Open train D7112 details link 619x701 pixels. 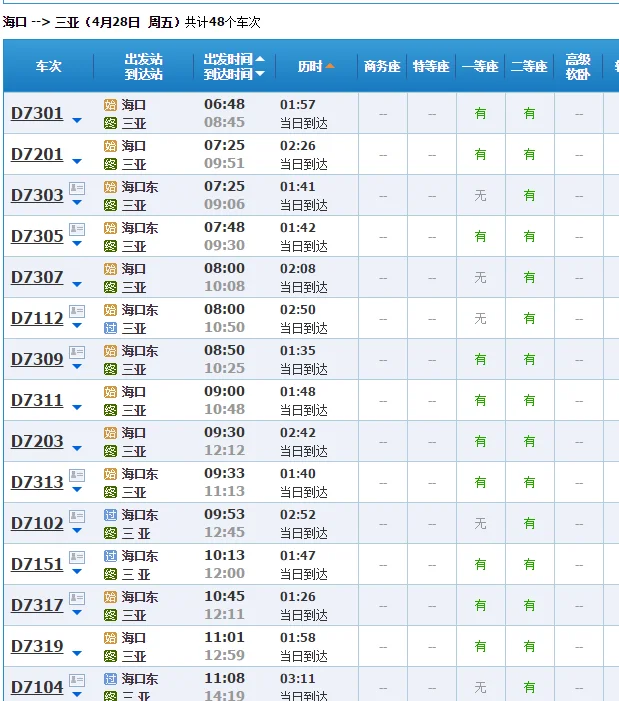point(37,318)
